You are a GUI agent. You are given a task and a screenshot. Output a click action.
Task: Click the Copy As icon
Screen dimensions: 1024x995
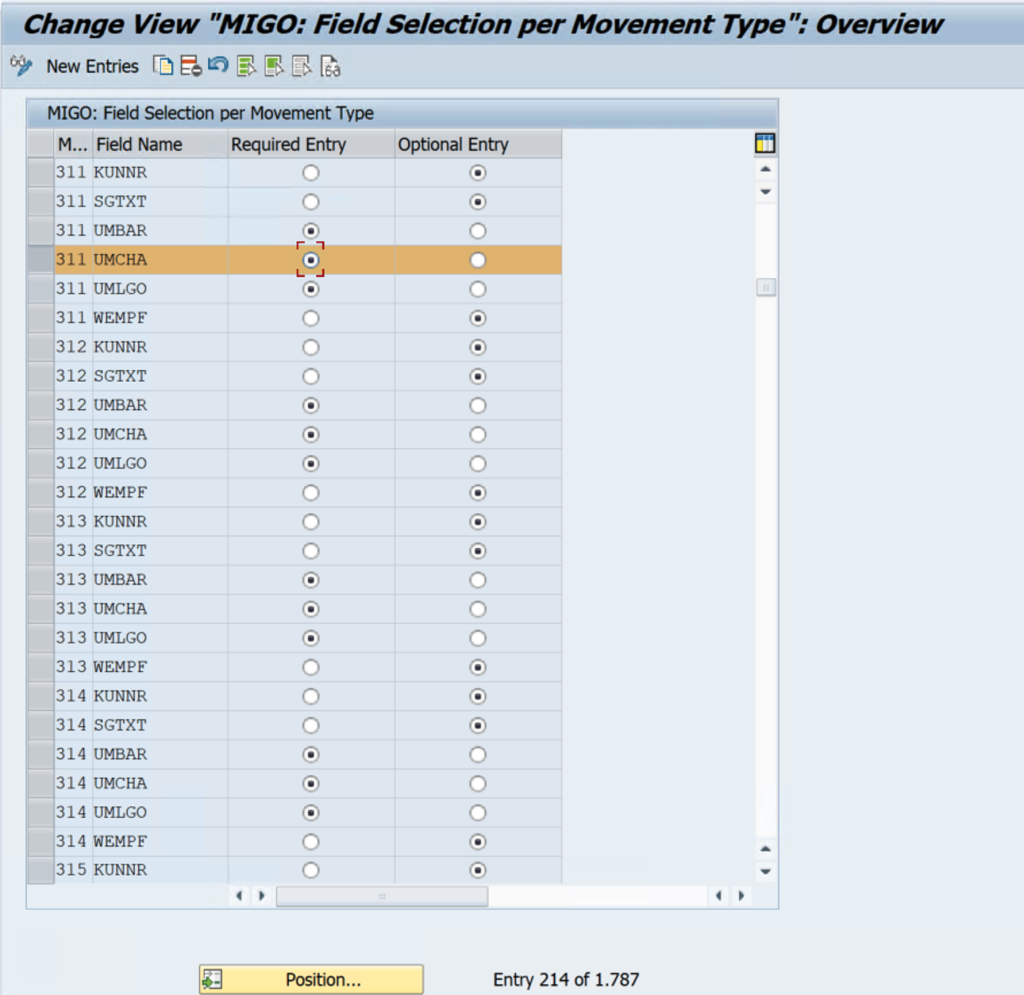tap(163, 66)
